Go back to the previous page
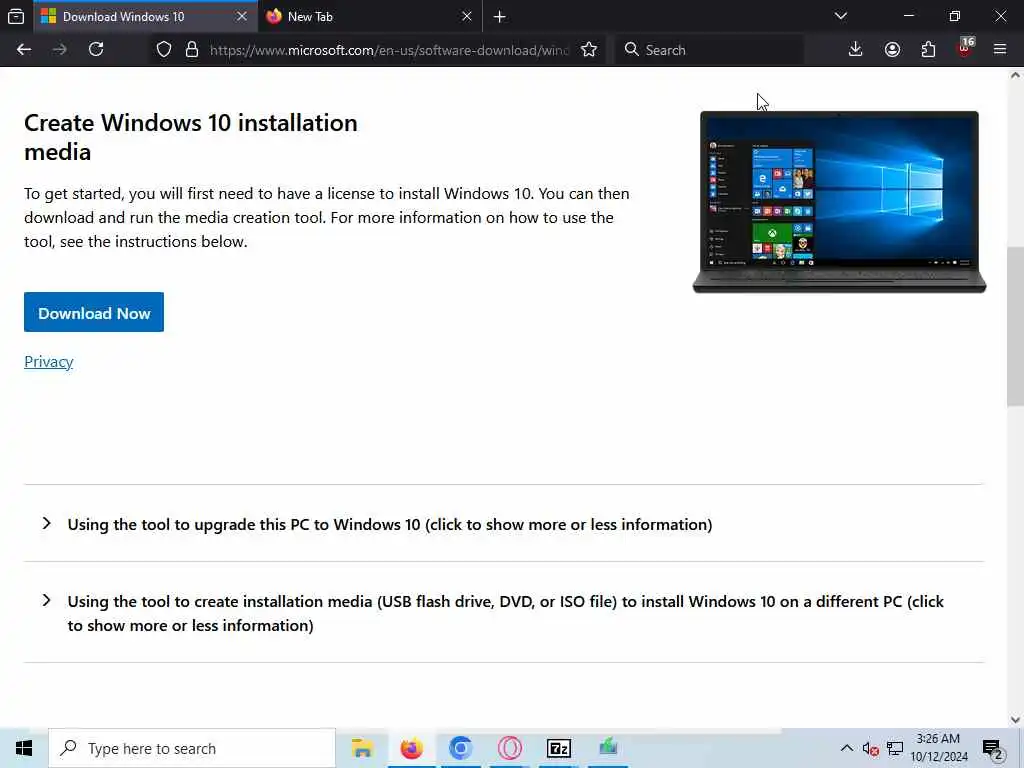The height and width of the screenshot is (768, 1024). click(x=24, y=50)
